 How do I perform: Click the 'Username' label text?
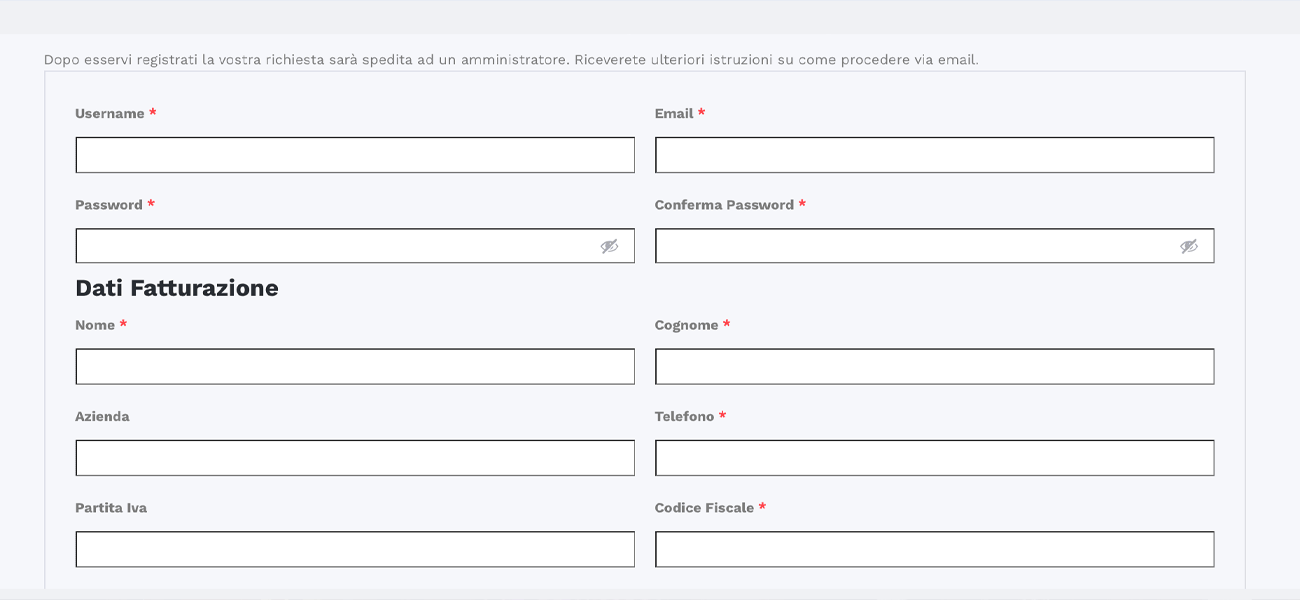click(x=110, y=114)
